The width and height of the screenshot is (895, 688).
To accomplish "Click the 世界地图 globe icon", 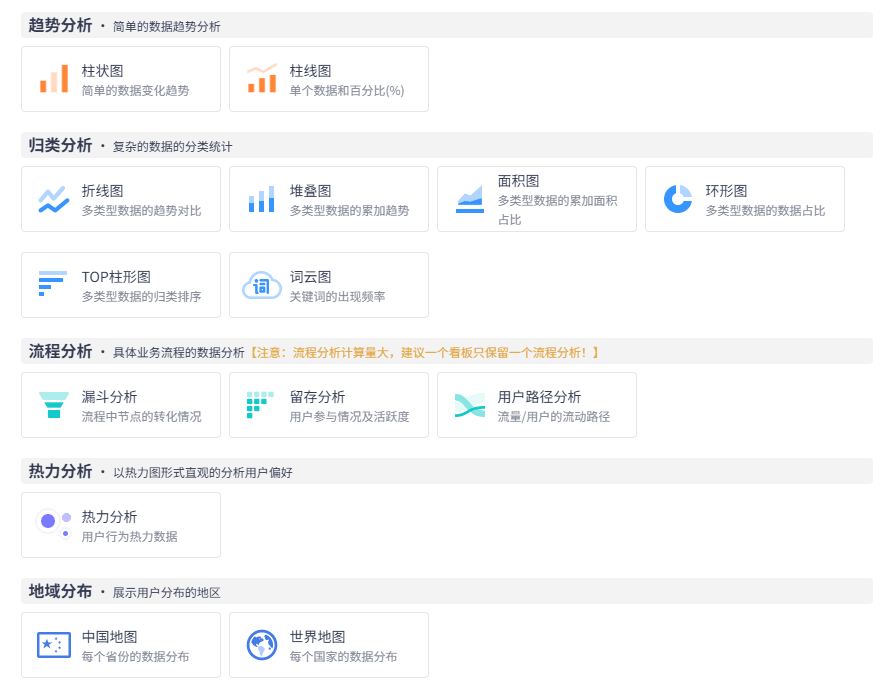I will (x=261, y=646).
